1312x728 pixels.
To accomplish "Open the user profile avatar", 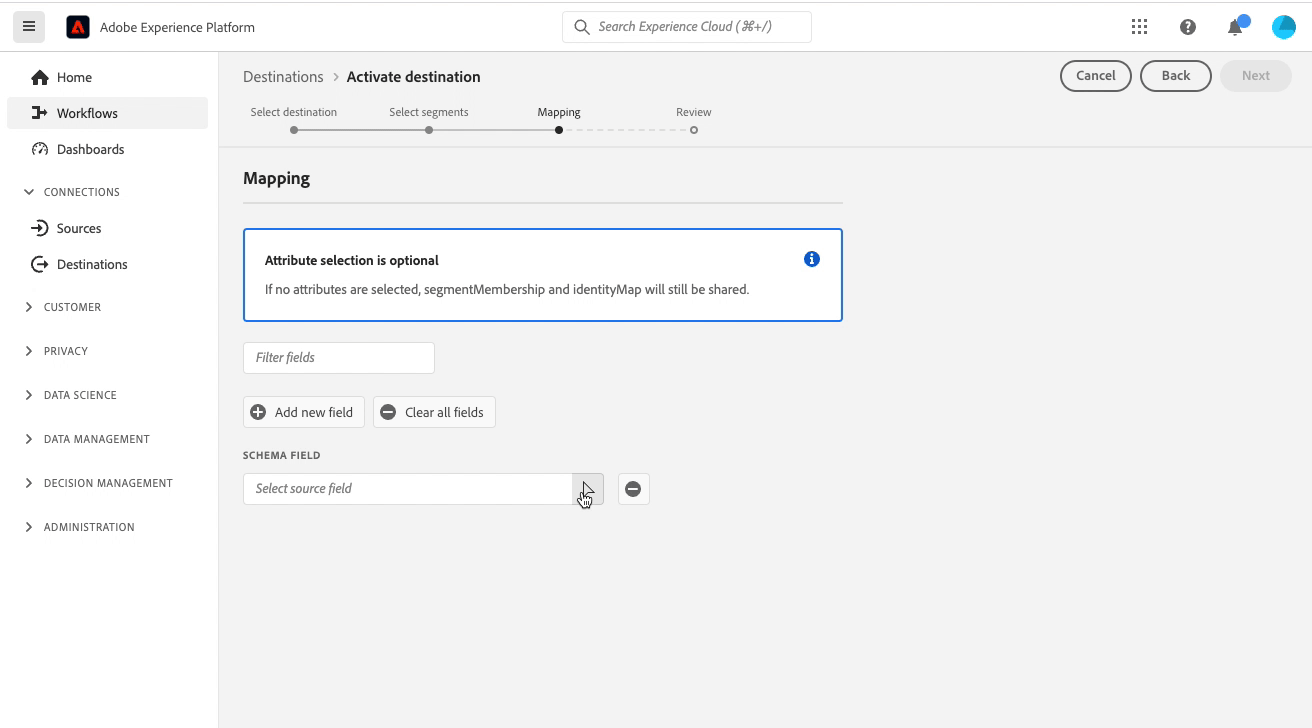I will [1283, 27].
